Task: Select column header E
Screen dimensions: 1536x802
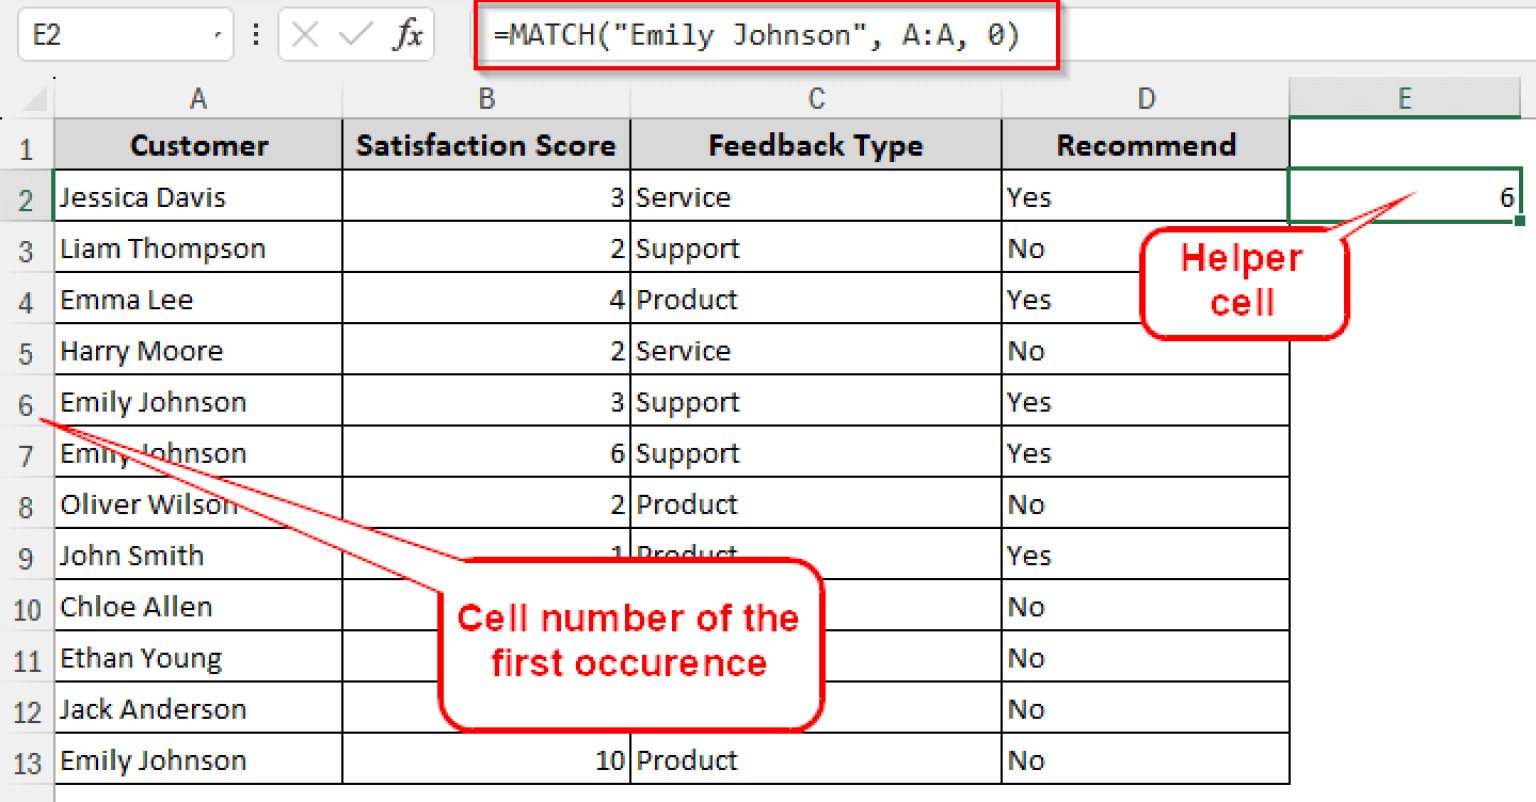Action: coord(1404,98)
